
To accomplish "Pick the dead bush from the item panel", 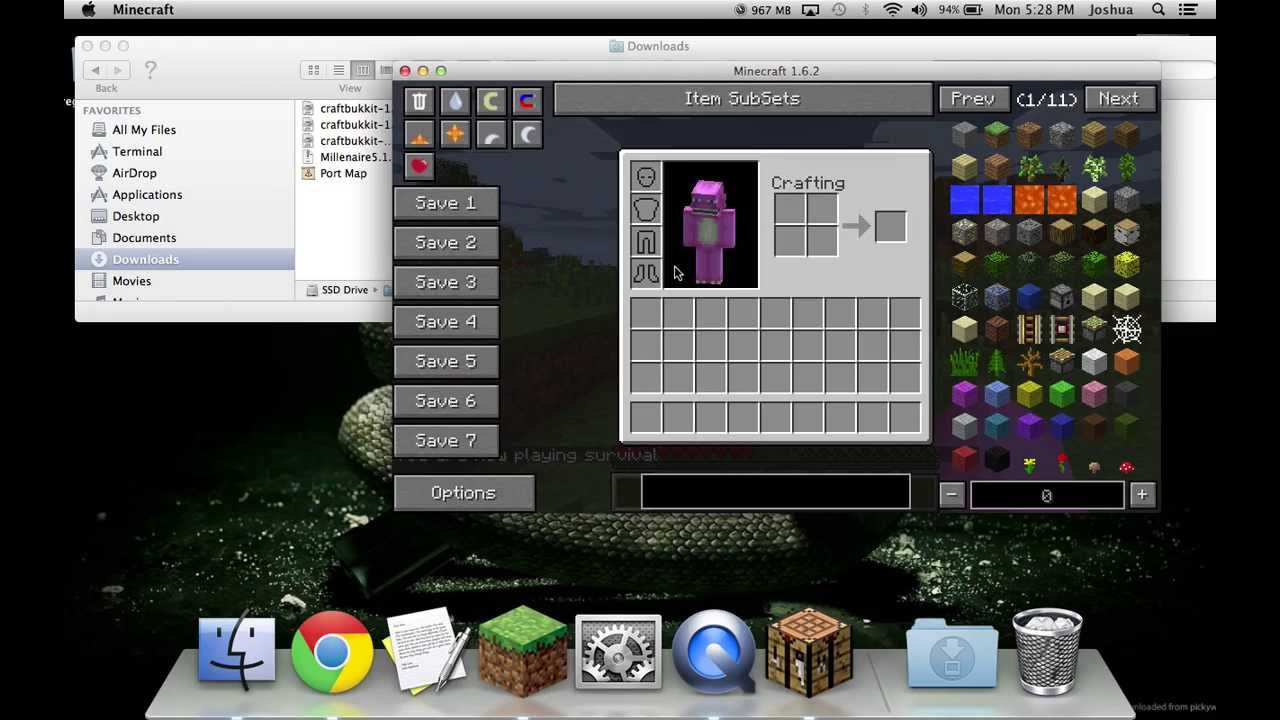I will (1029, 362).
